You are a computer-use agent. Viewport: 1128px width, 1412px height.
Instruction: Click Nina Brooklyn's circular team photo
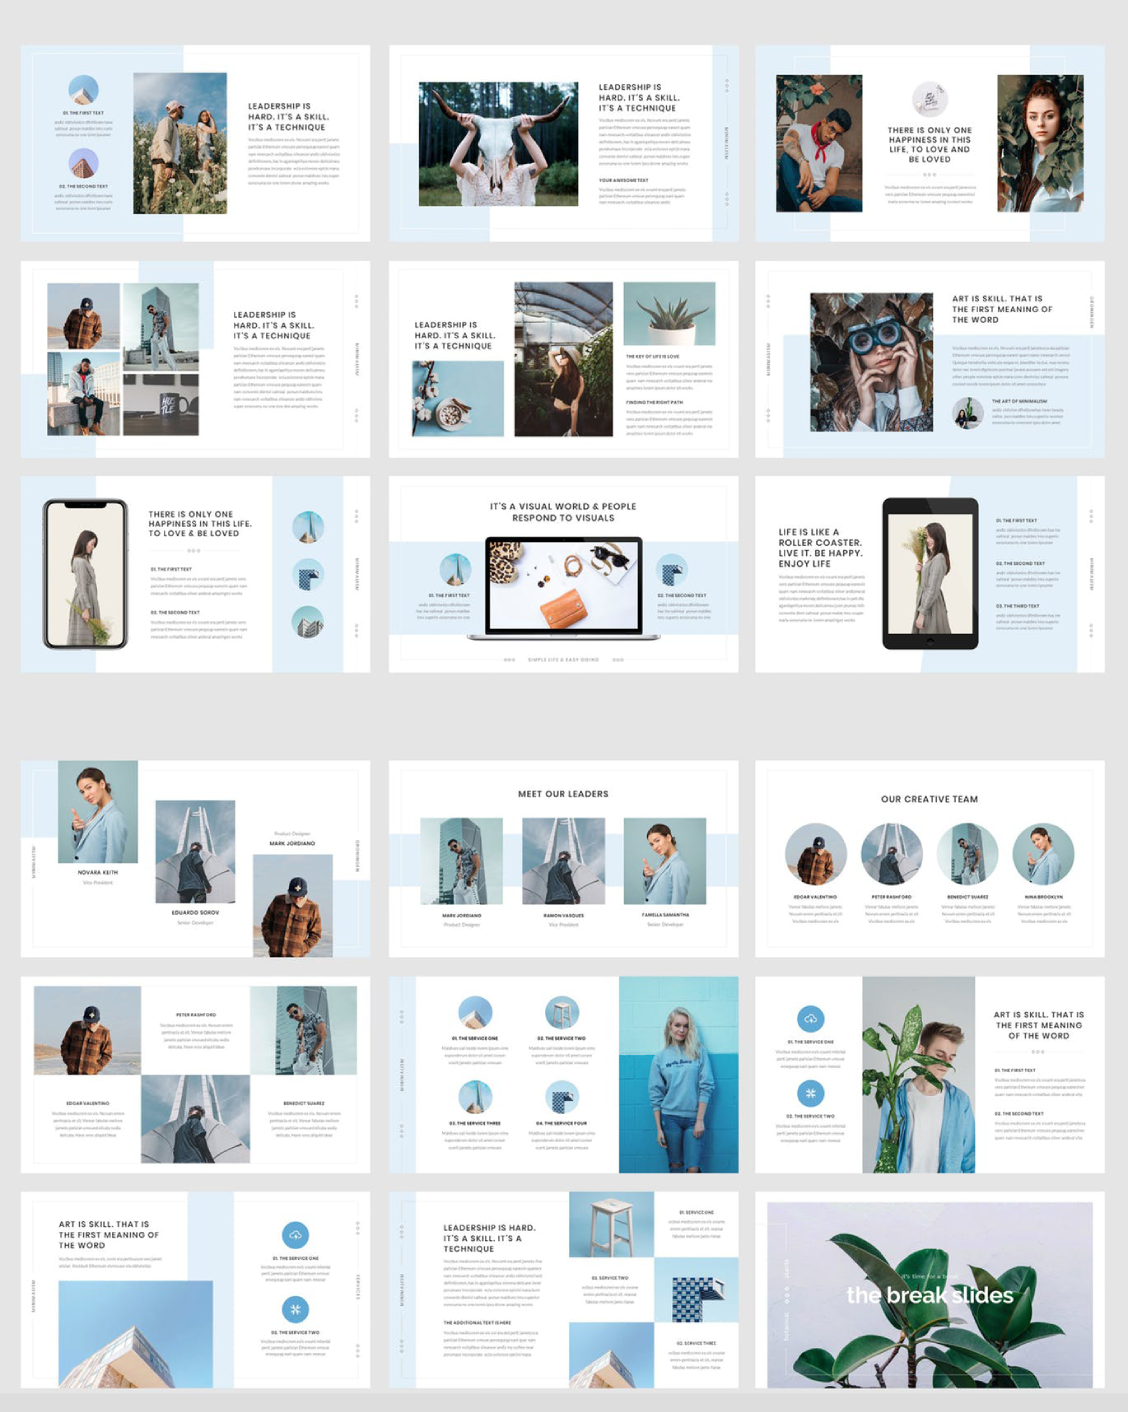click(x=1043, y=854)
